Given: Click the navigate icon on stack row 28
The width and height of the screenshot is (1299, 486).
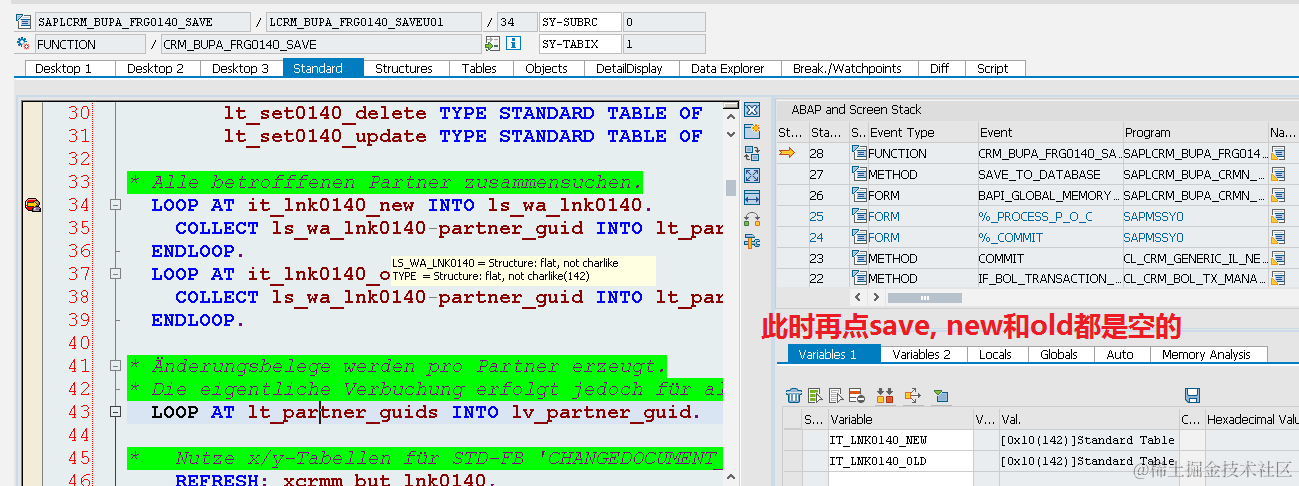Looking at the screenshot, I should click(1278, 153).
